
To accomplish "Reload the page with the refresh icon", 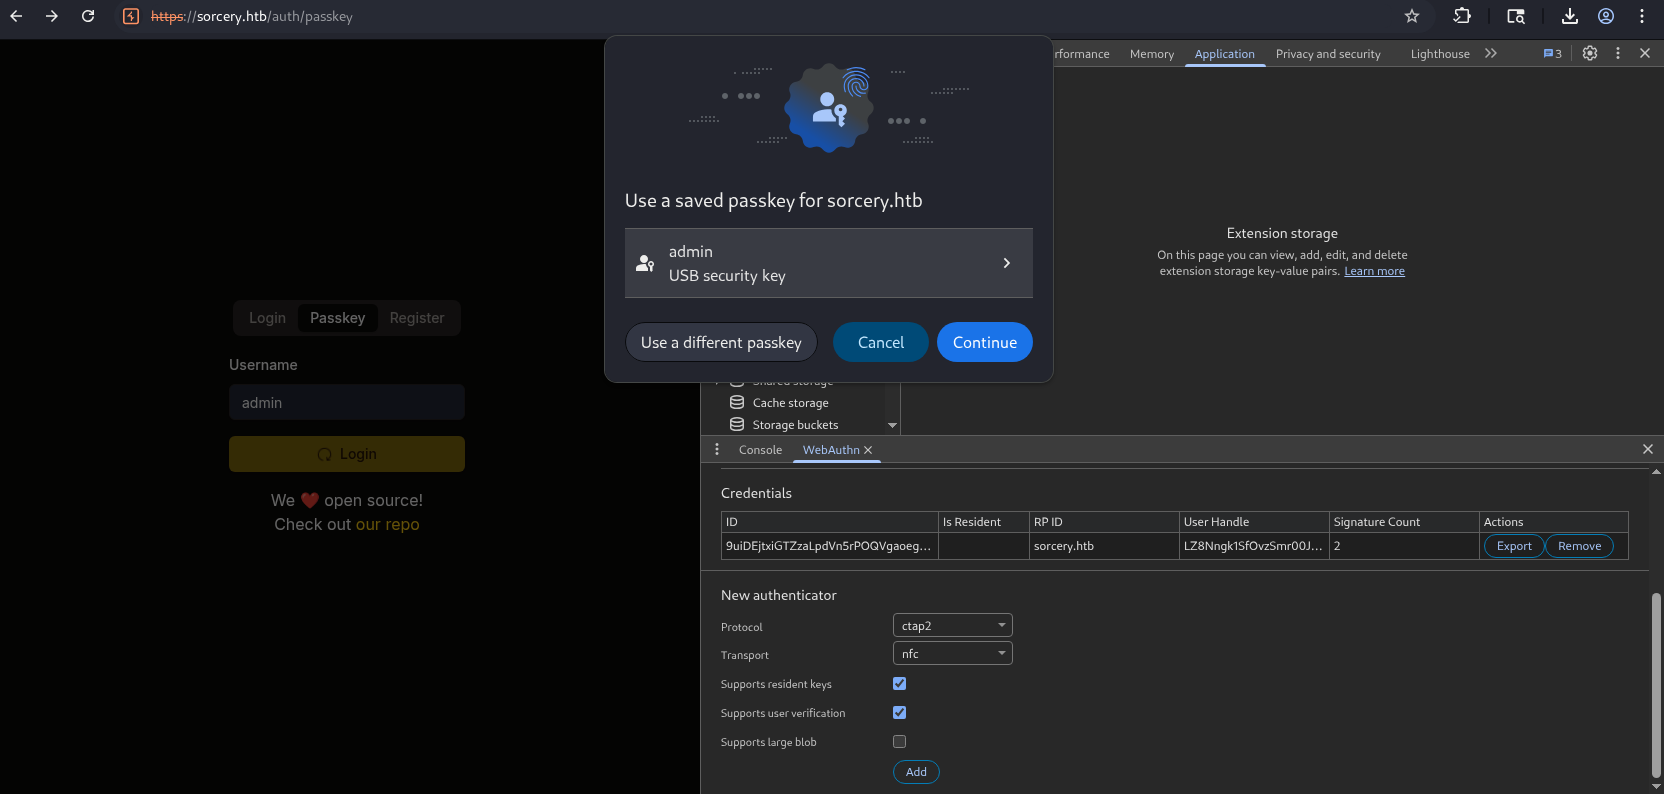I will [x=88, y=16].
